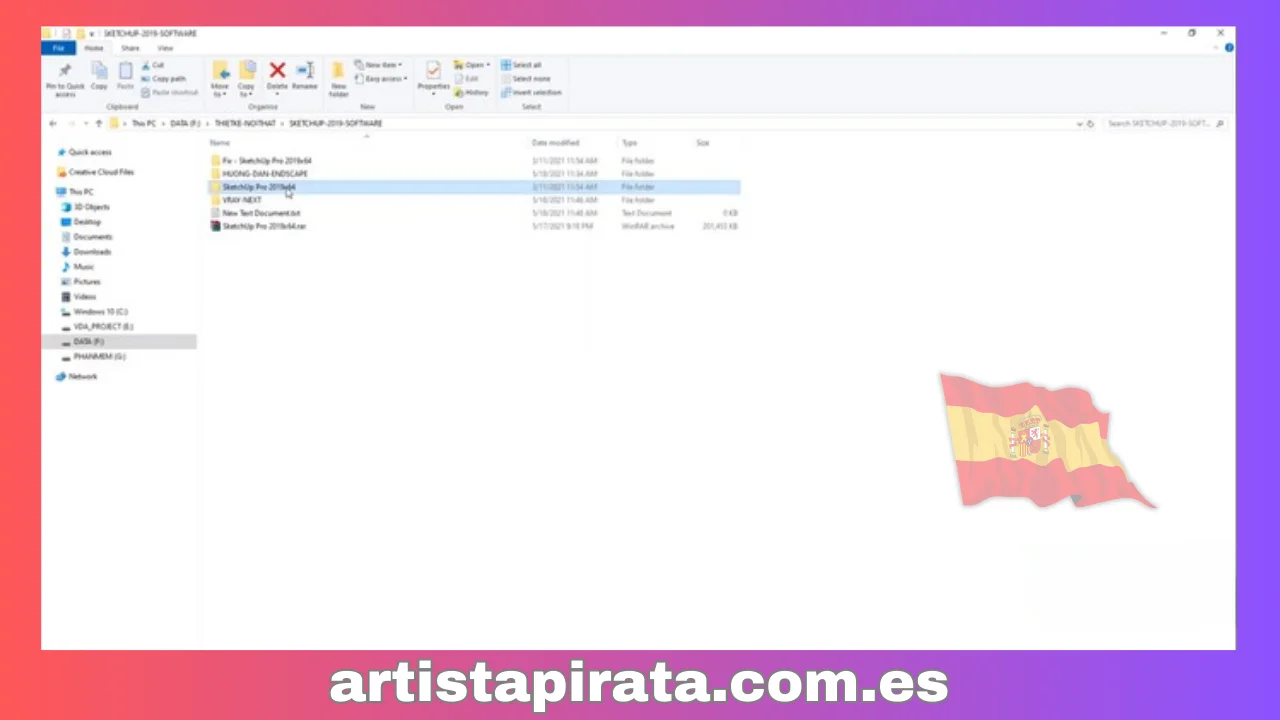The width and height of the screenshot is (1280, 720).
Task: Switch to the View ribbon tab
Action: (x=165, y=48)
